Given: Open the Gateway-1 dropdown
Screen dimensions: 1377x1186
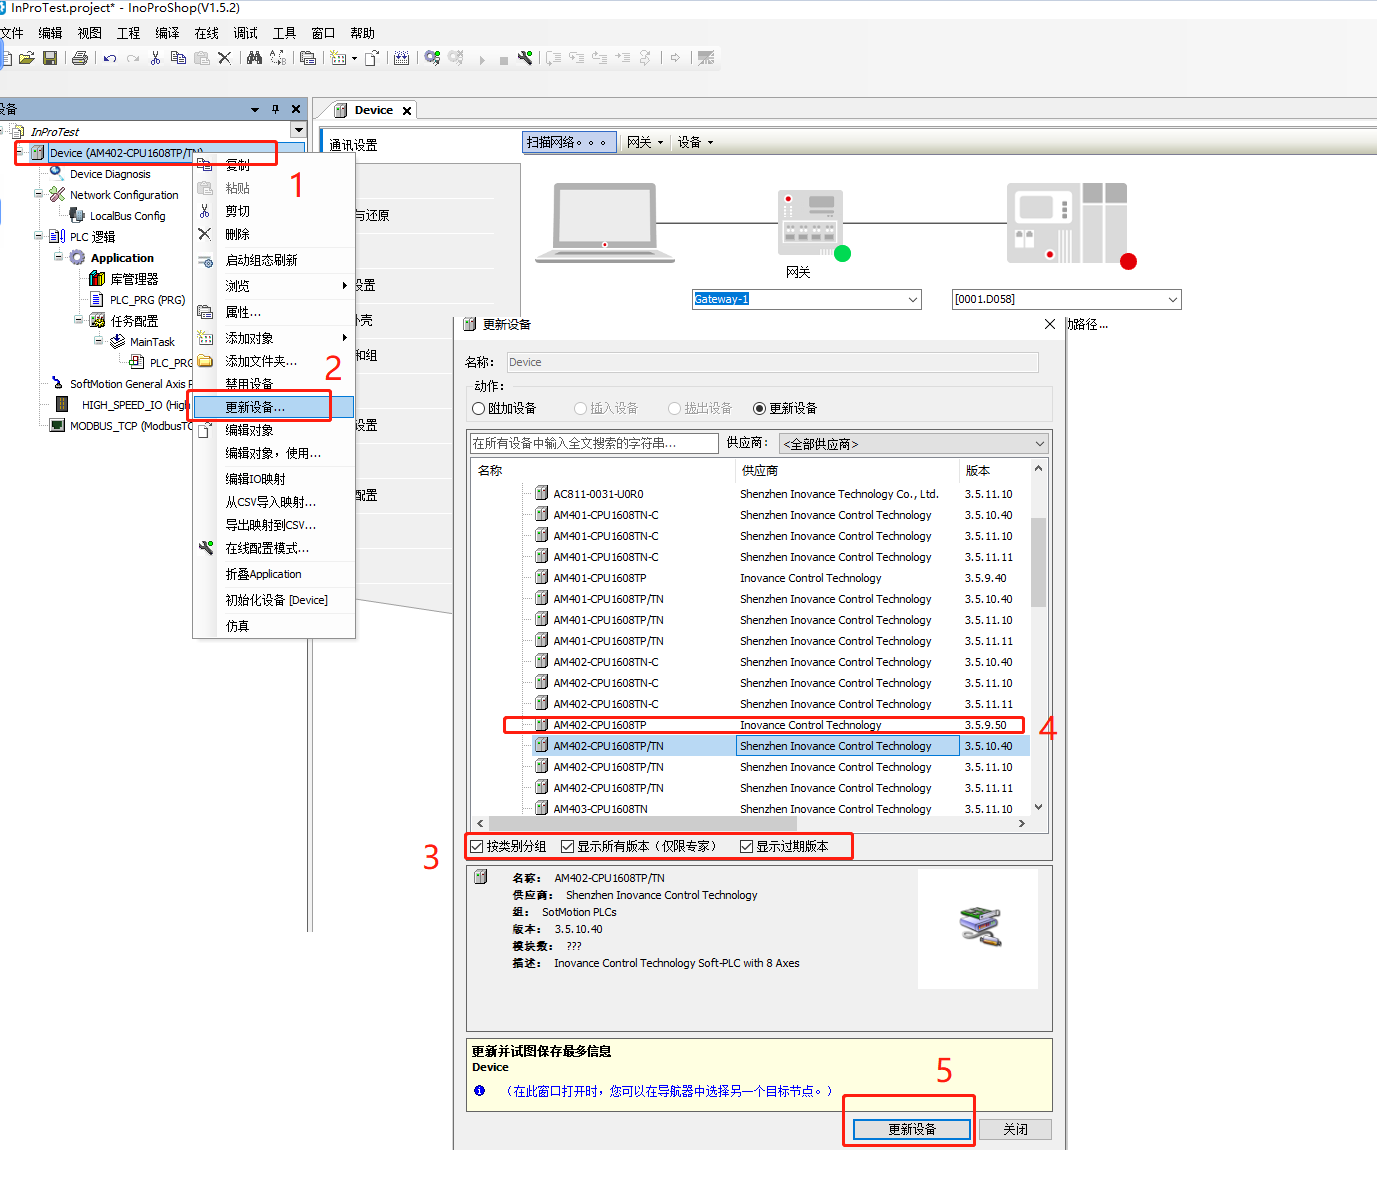Looking at the screenshot, I should [x=911, y=299].
